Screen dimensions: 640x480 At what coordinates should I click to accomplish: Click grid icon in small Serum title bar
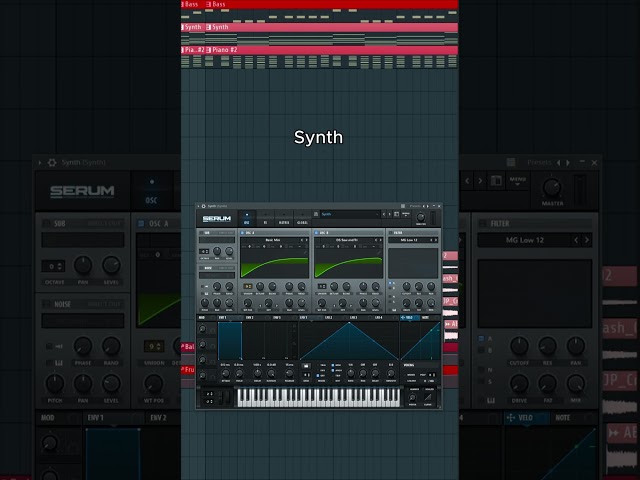403,206
